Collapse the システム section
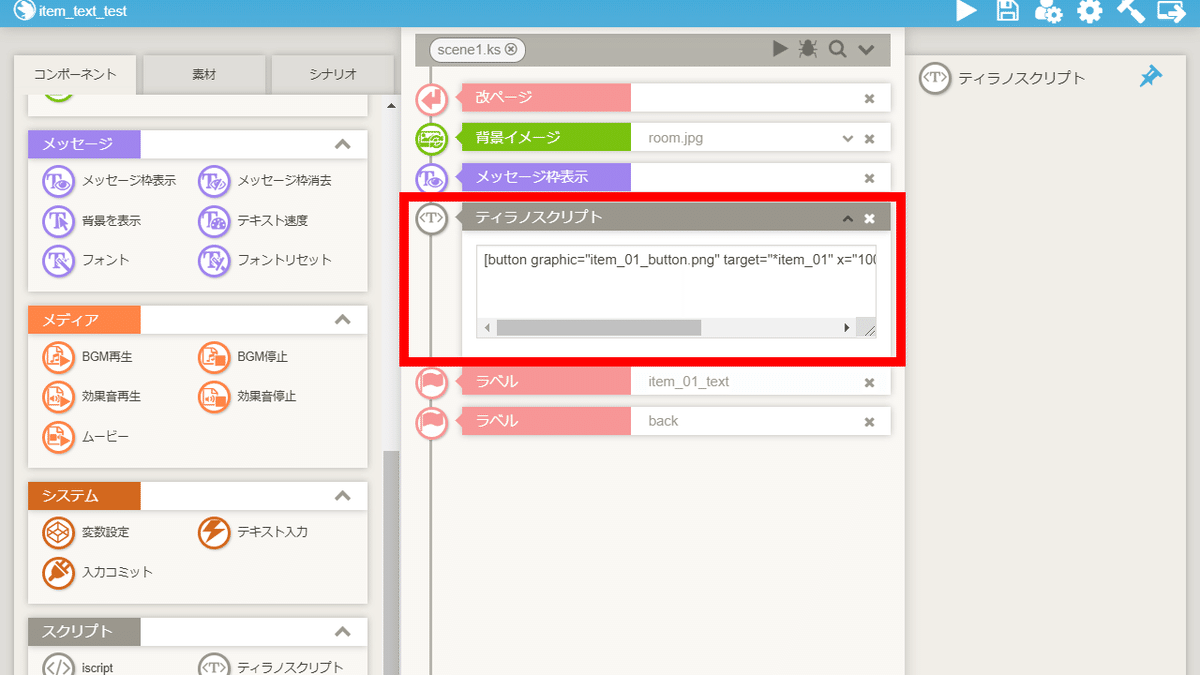 coord(343,496)
